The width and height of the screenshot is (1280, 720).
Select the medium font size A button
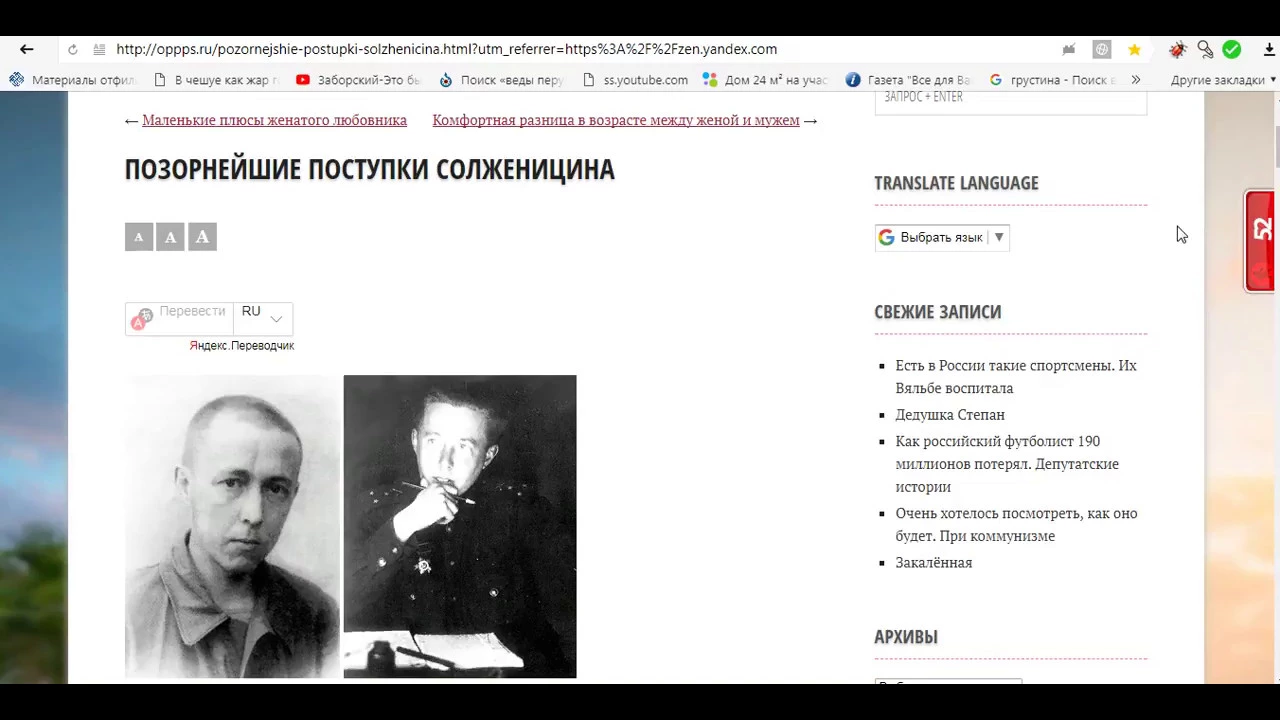point(171,237)
